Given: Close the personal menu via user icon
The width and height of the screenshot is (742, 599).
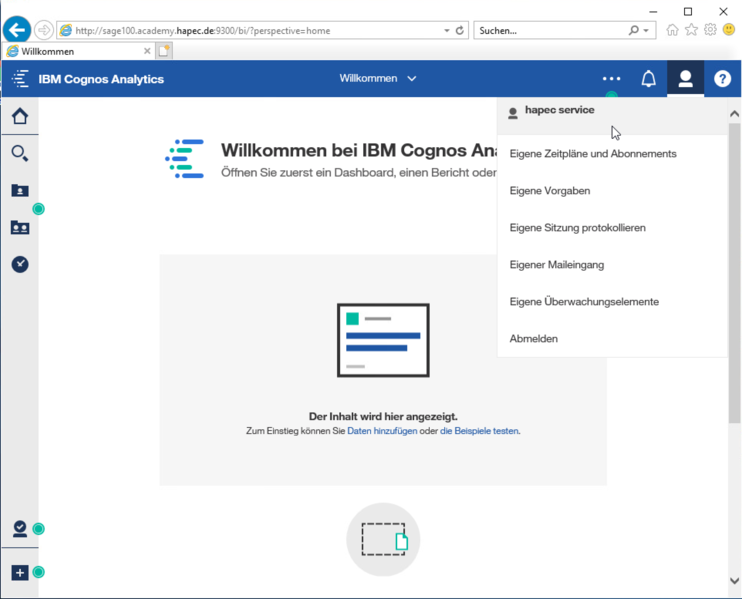Looking at the screenshot, I should (x=685, y=79).
